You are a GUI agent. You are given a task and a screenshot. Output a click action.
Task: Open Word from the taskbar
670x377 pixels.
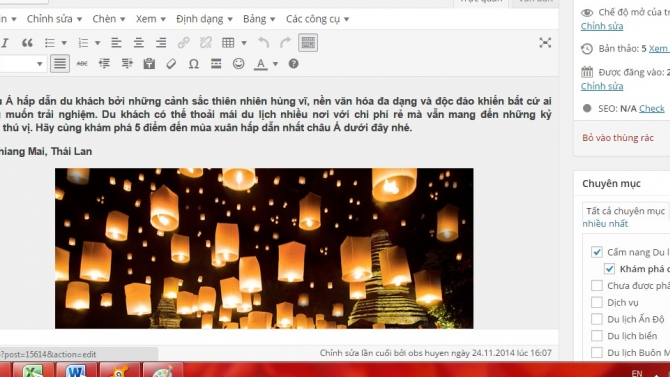76,370
